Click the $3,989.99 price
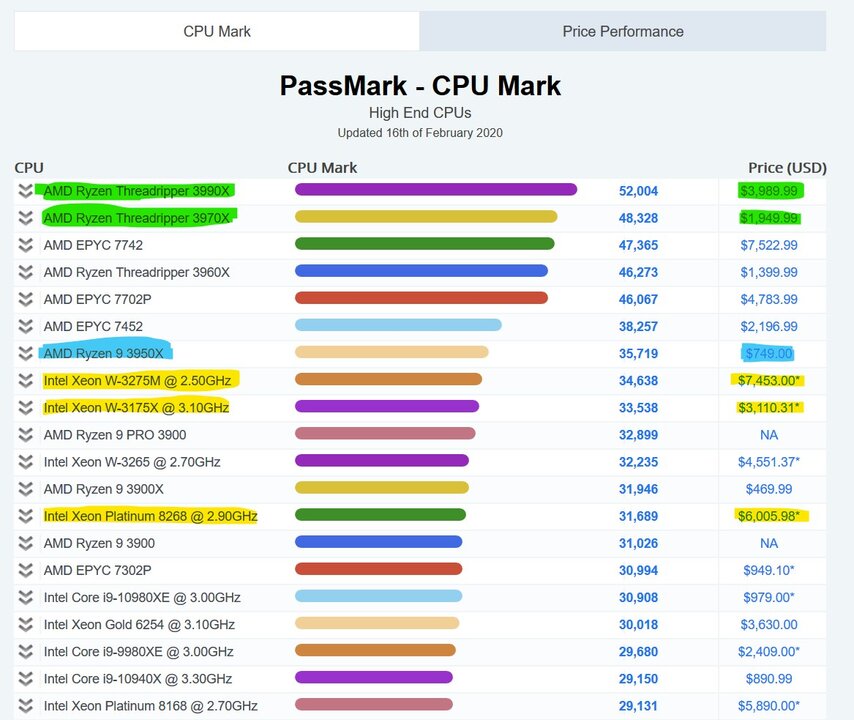854x720 pixels. click(x=768, y=191)
